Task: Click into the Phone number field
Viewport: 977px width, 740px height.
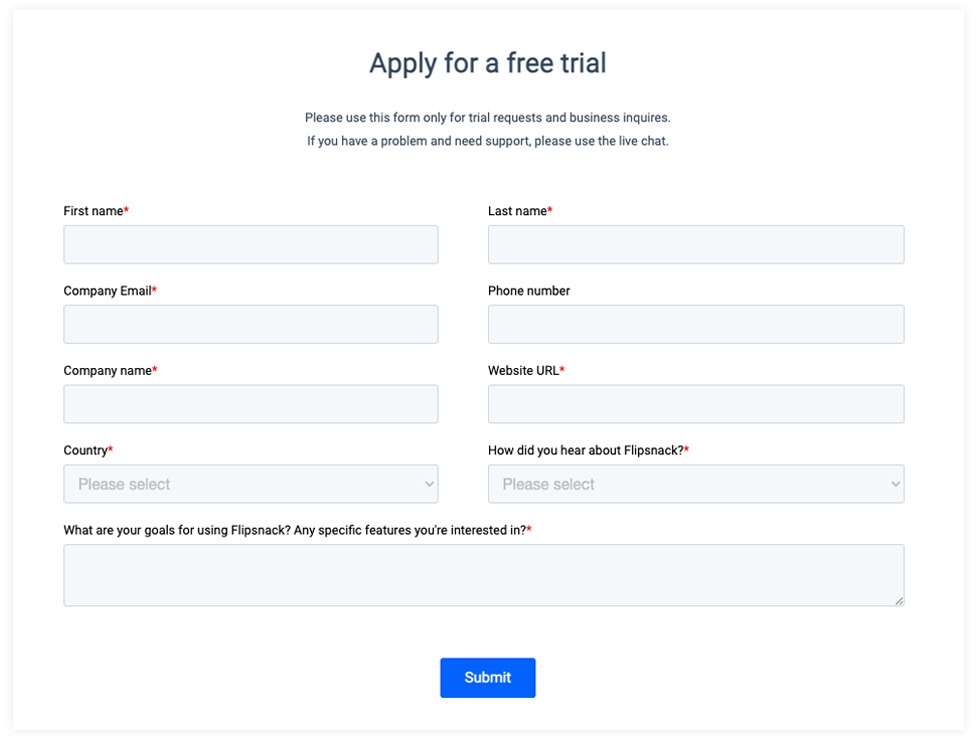Action: click(x=696, y=324)
